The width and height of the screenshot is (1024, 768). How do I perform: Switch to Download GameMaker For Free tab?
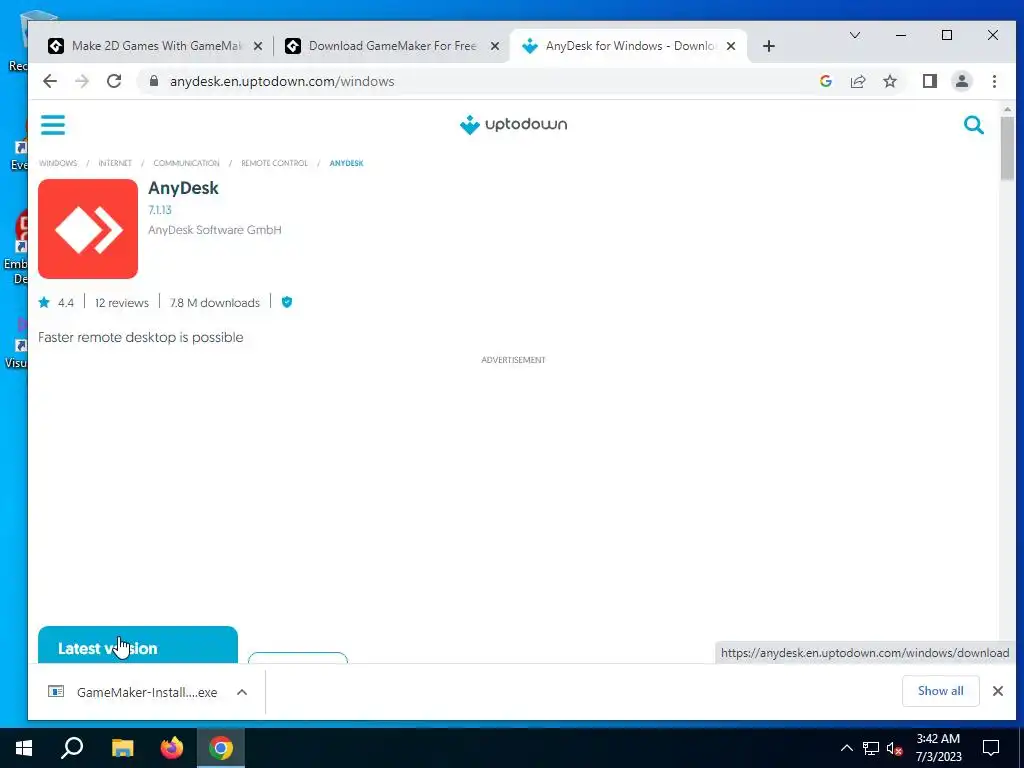393,46
